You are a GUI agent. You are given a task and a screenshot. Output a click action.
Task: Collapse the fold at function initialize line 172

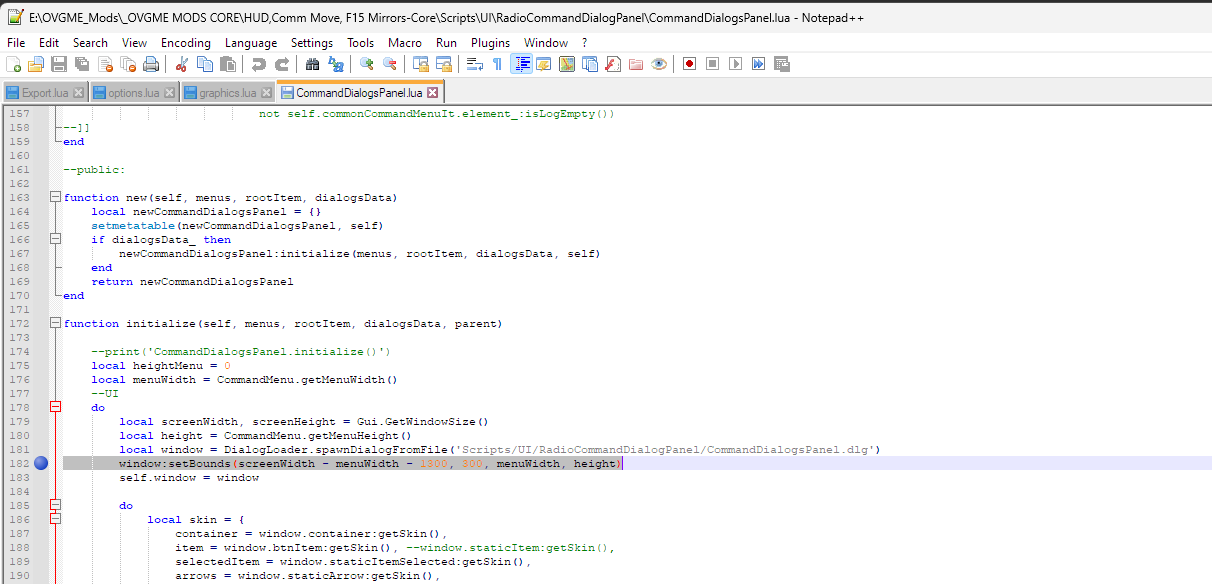55,324
